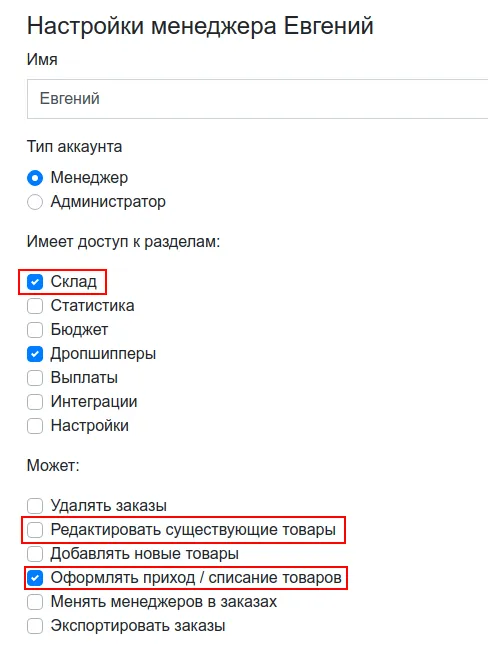Turn on the Интеграции checkbox
Image resolution: width=488 pixels, height=648 pixels.
(35, 402)
